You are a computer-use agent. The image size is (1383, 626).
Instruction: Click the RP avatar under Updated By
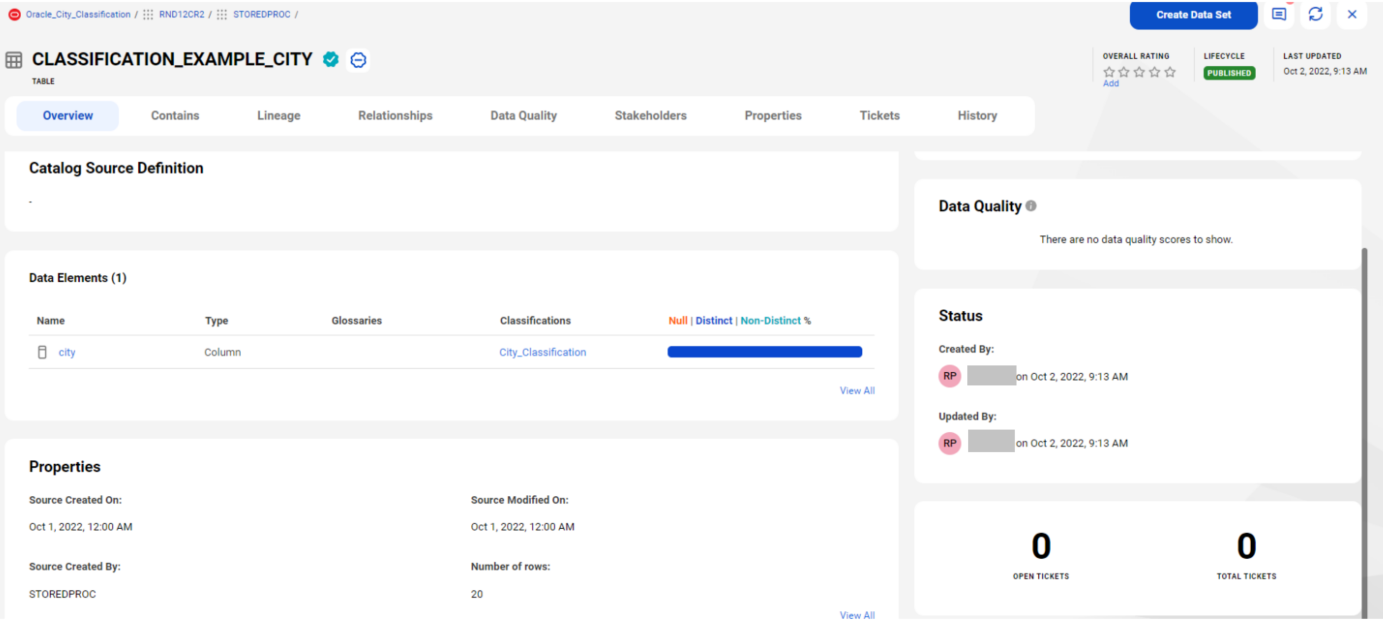[949, 442]
